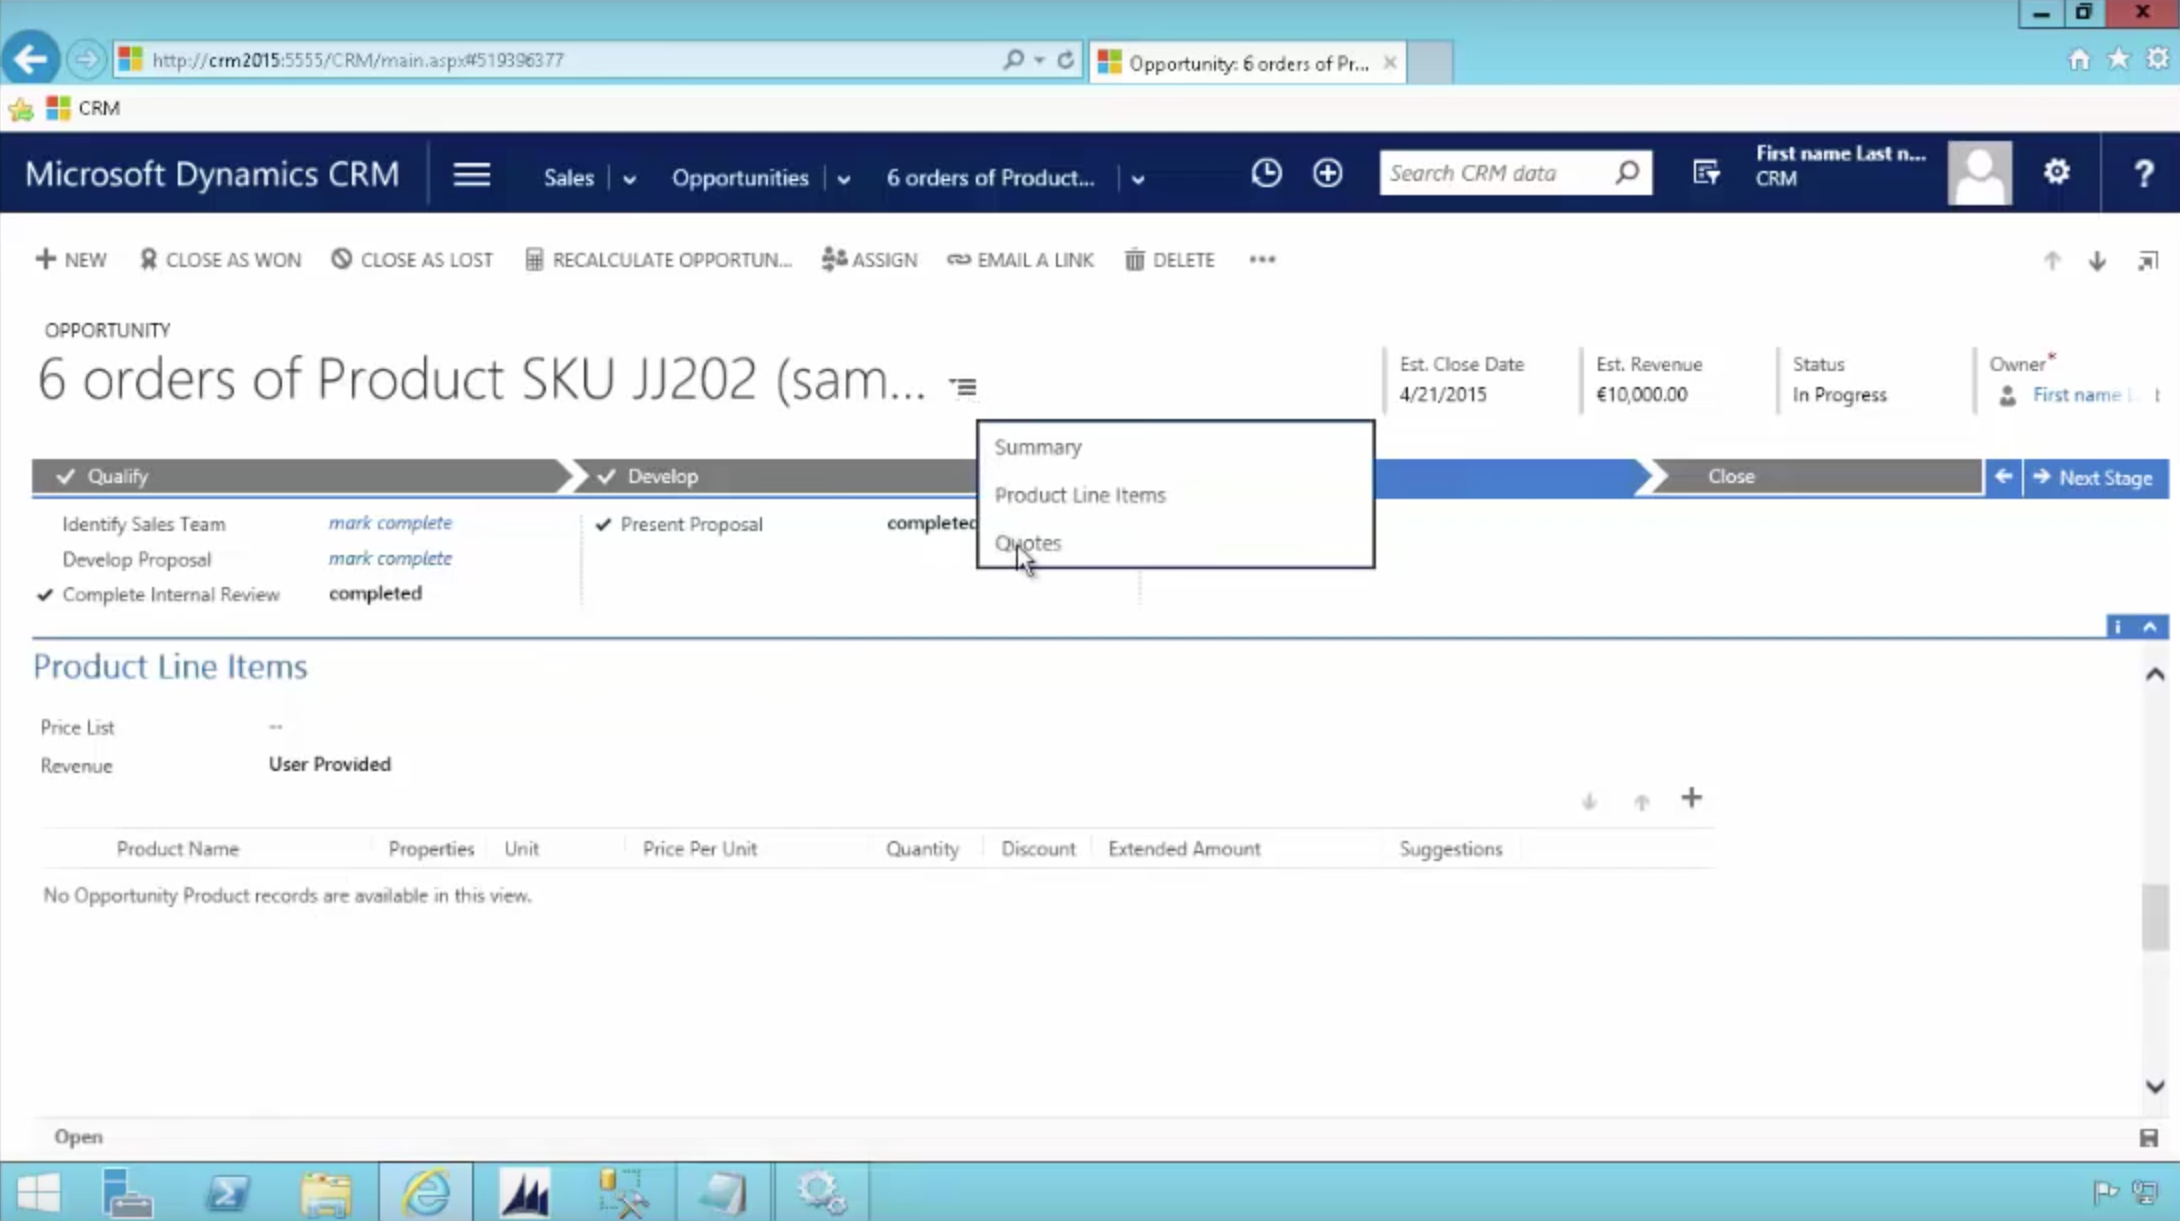Toggle Complete Internal Review completed status
The width and height of the screenshot is (2180, 1221).
tap(375, 594)
